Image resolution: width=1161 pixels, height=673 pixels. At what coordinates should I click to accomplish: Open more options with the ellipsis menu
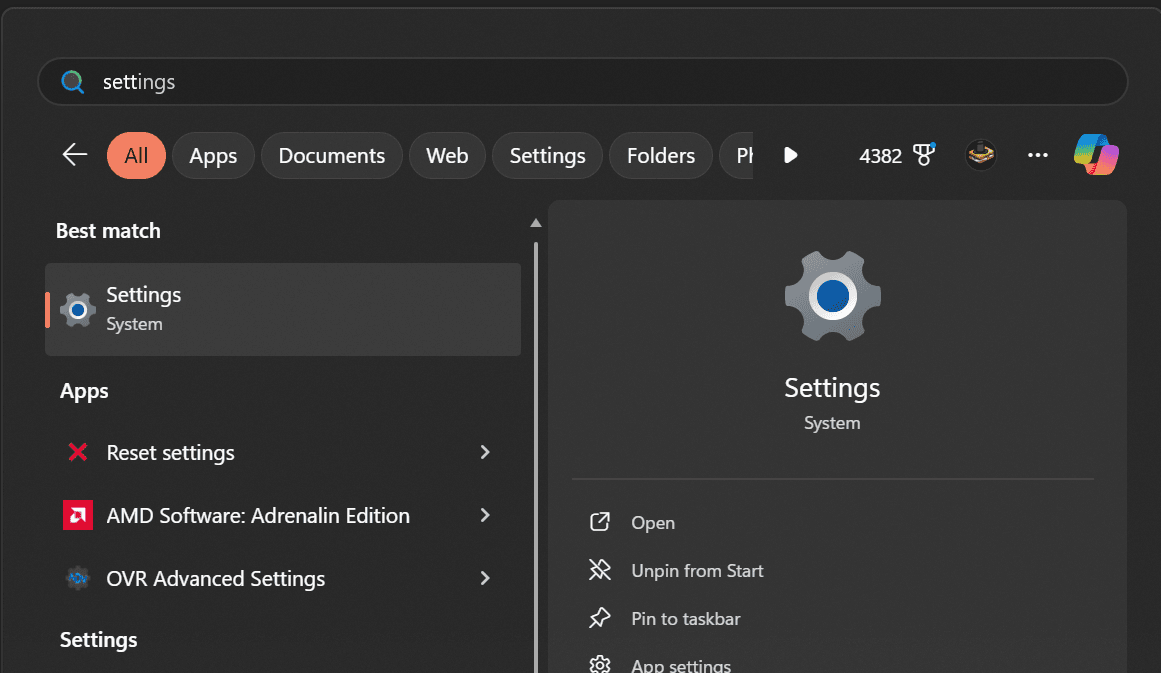click(1037, 155)
